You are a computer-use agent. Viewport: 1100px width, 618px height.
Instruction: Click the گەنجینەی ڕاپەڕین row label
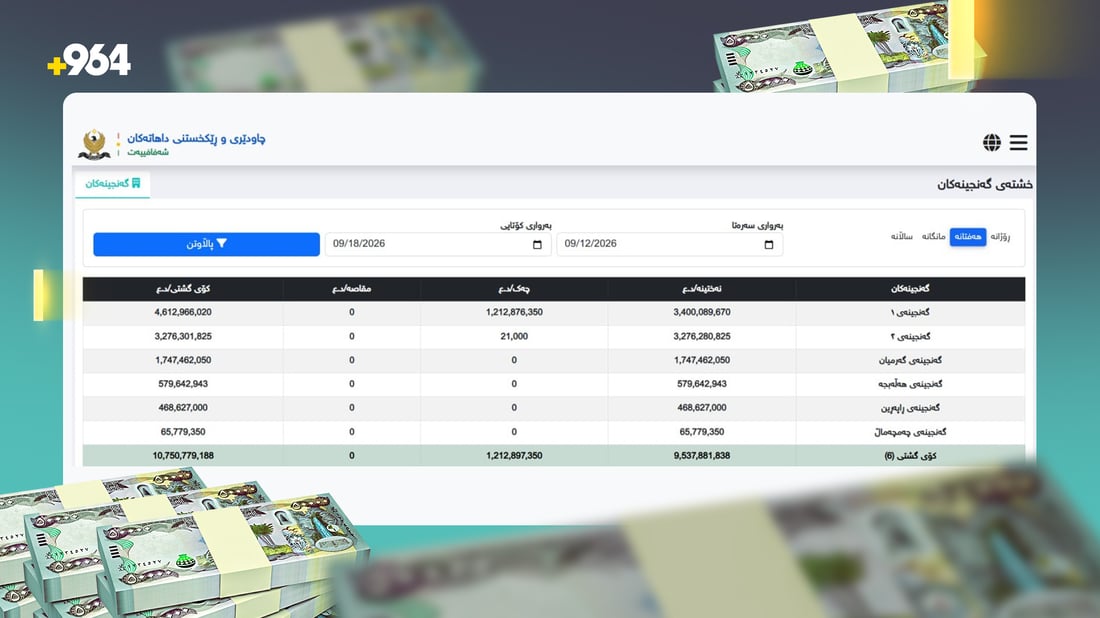(911, 408)
